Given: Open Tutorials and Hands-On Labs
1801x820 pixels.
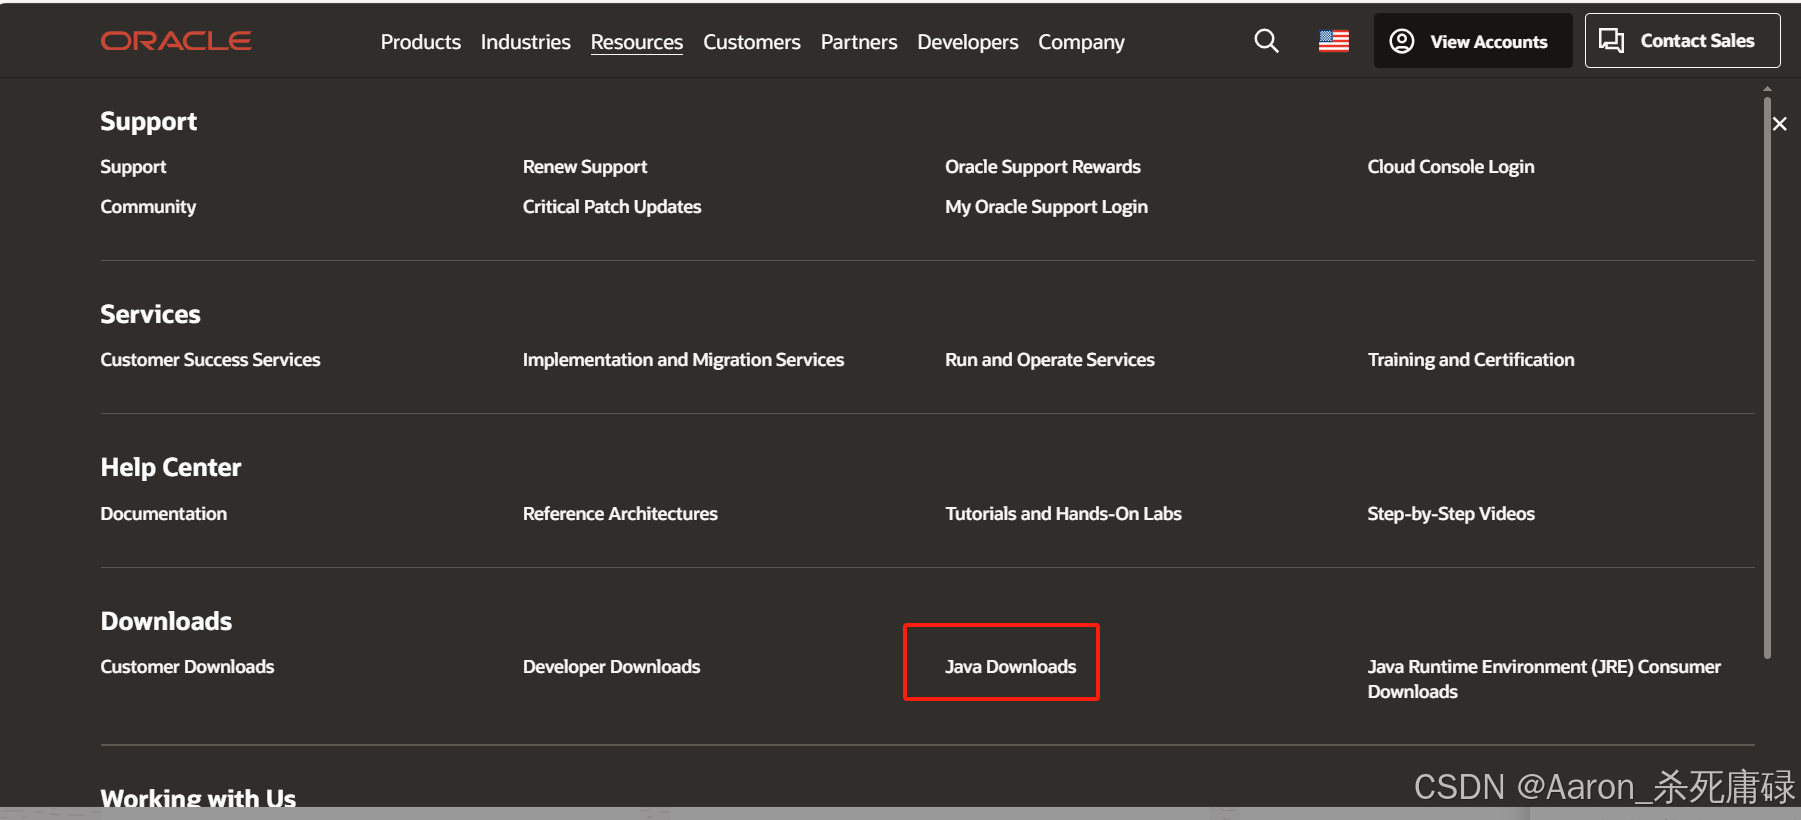Looking at the screenshot, I should (1063, 514).
